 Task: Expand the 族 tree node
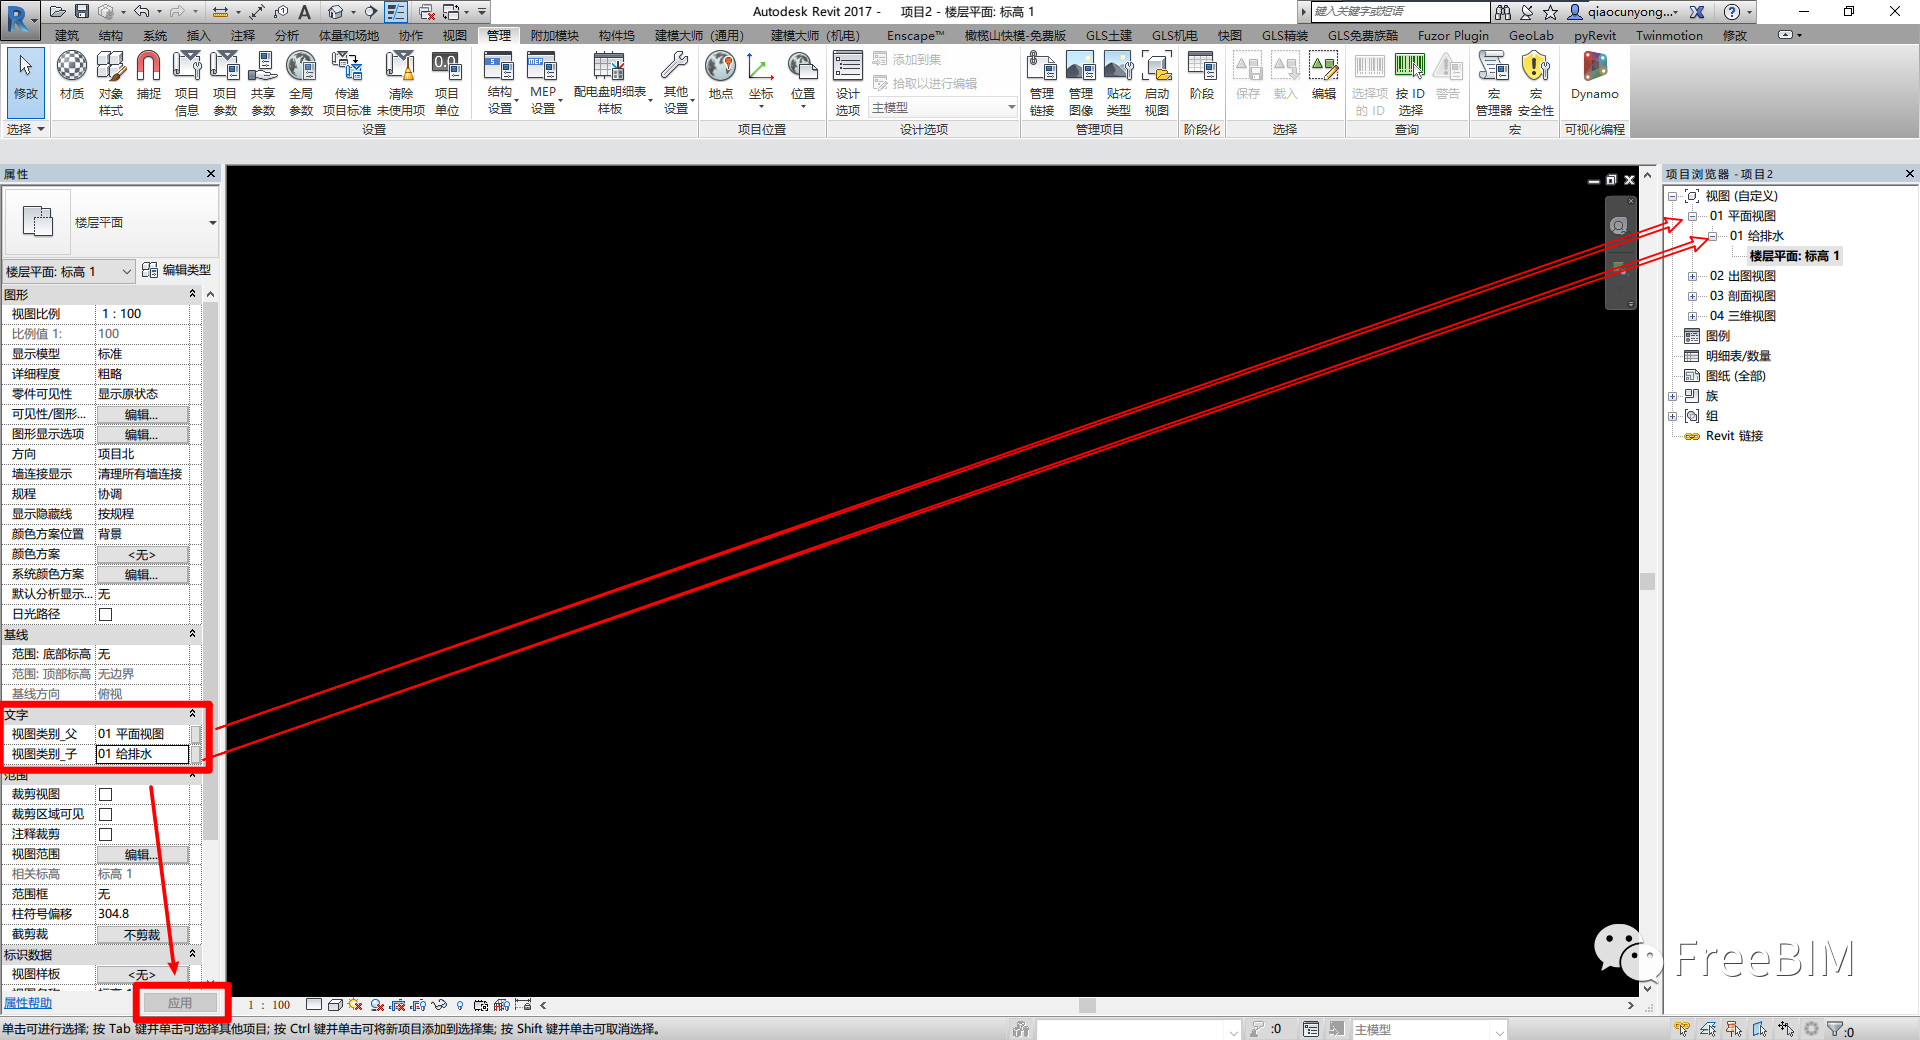coord(1672,396)
